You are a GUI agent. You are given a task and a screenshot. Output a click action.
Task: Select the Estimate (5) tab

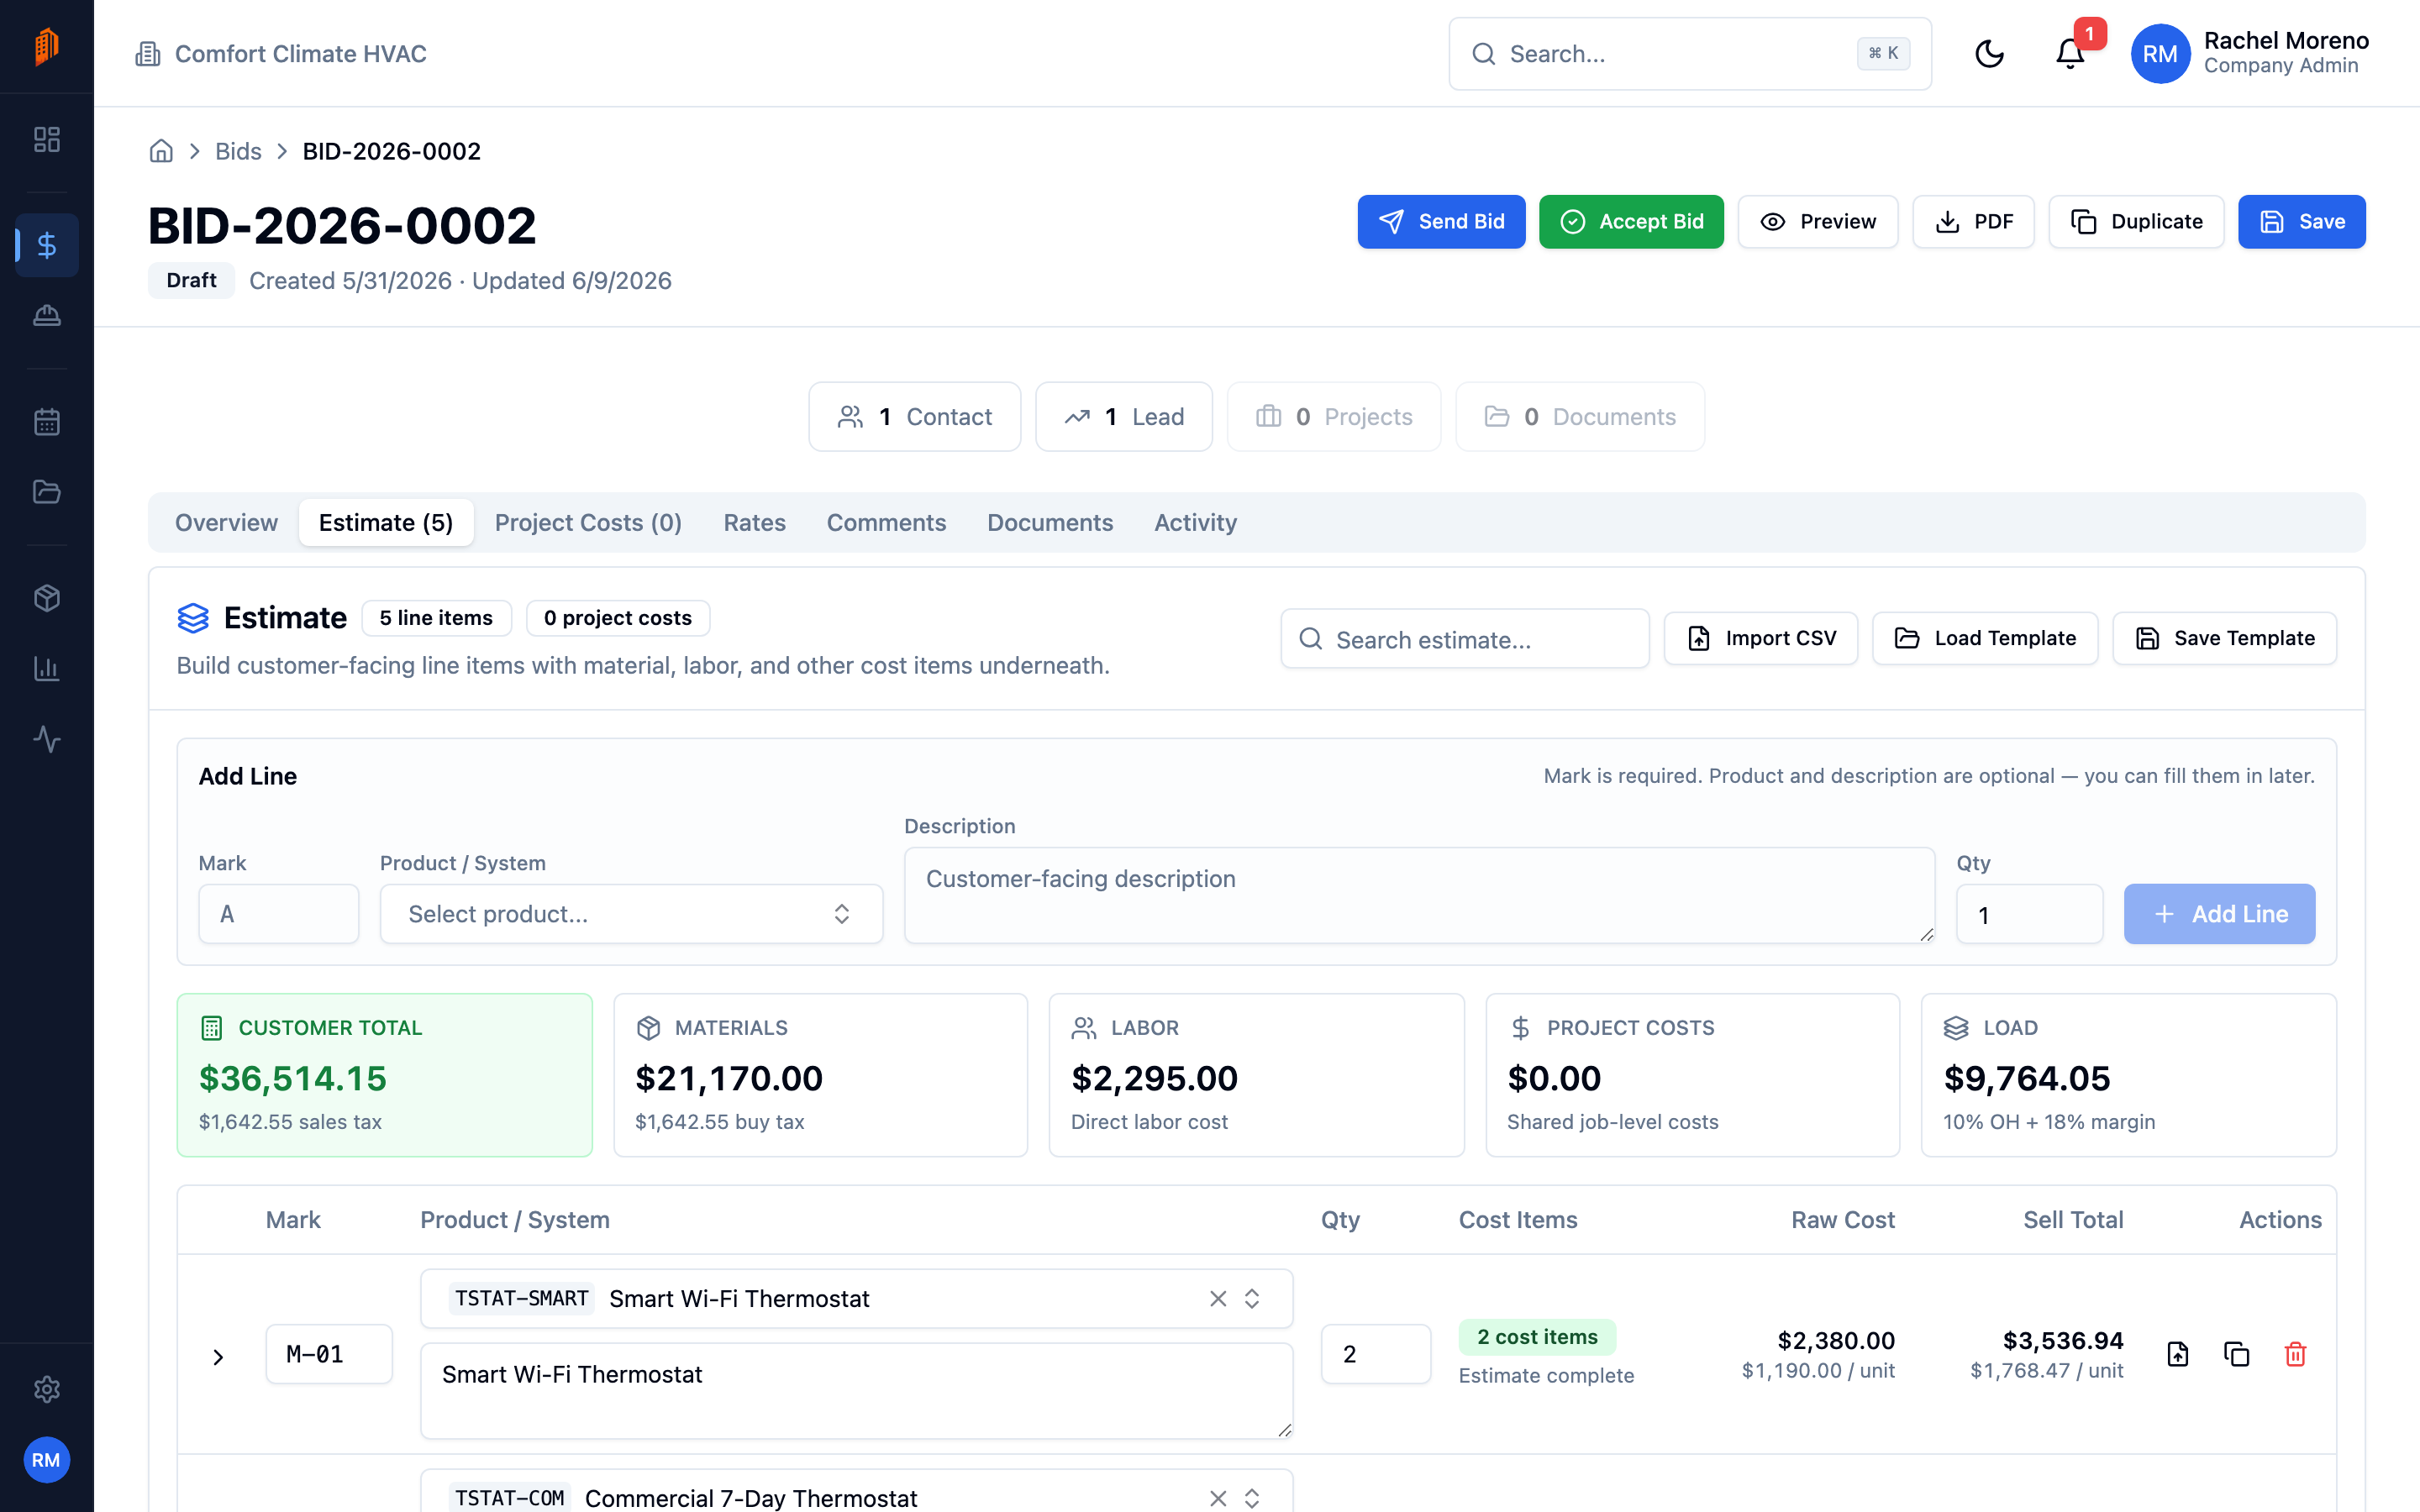(386, 522)
